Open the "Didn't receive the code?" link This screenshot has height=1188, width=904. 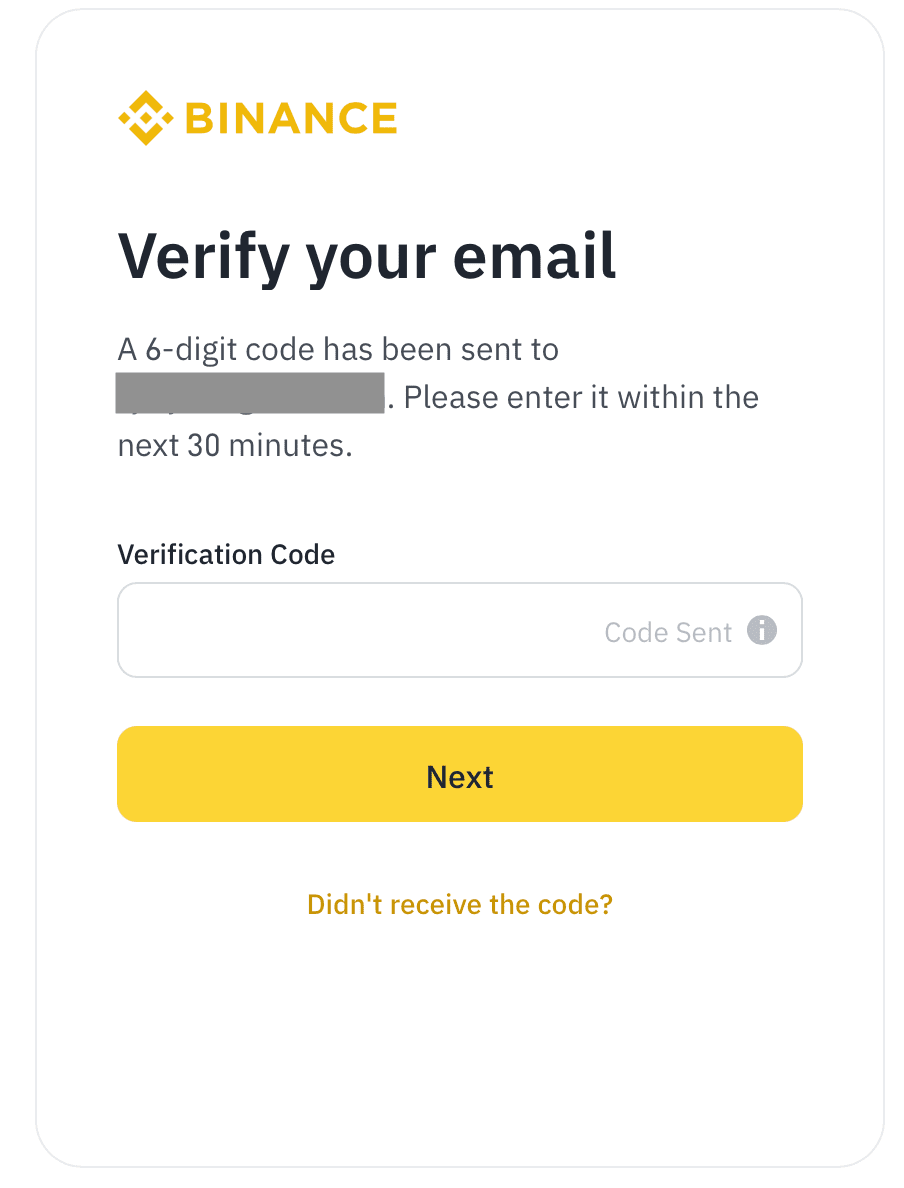click(460, 904)
